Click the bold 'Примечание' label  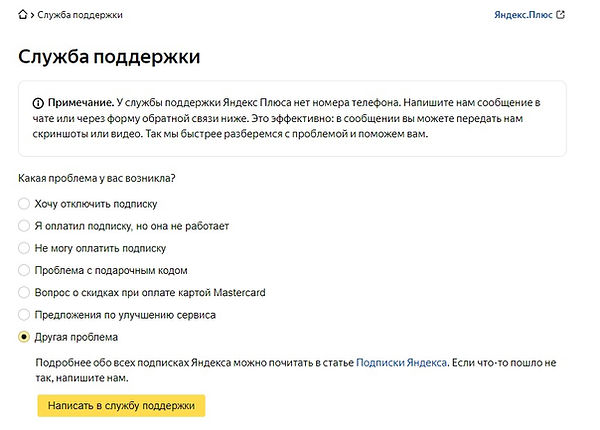(80, 102)
